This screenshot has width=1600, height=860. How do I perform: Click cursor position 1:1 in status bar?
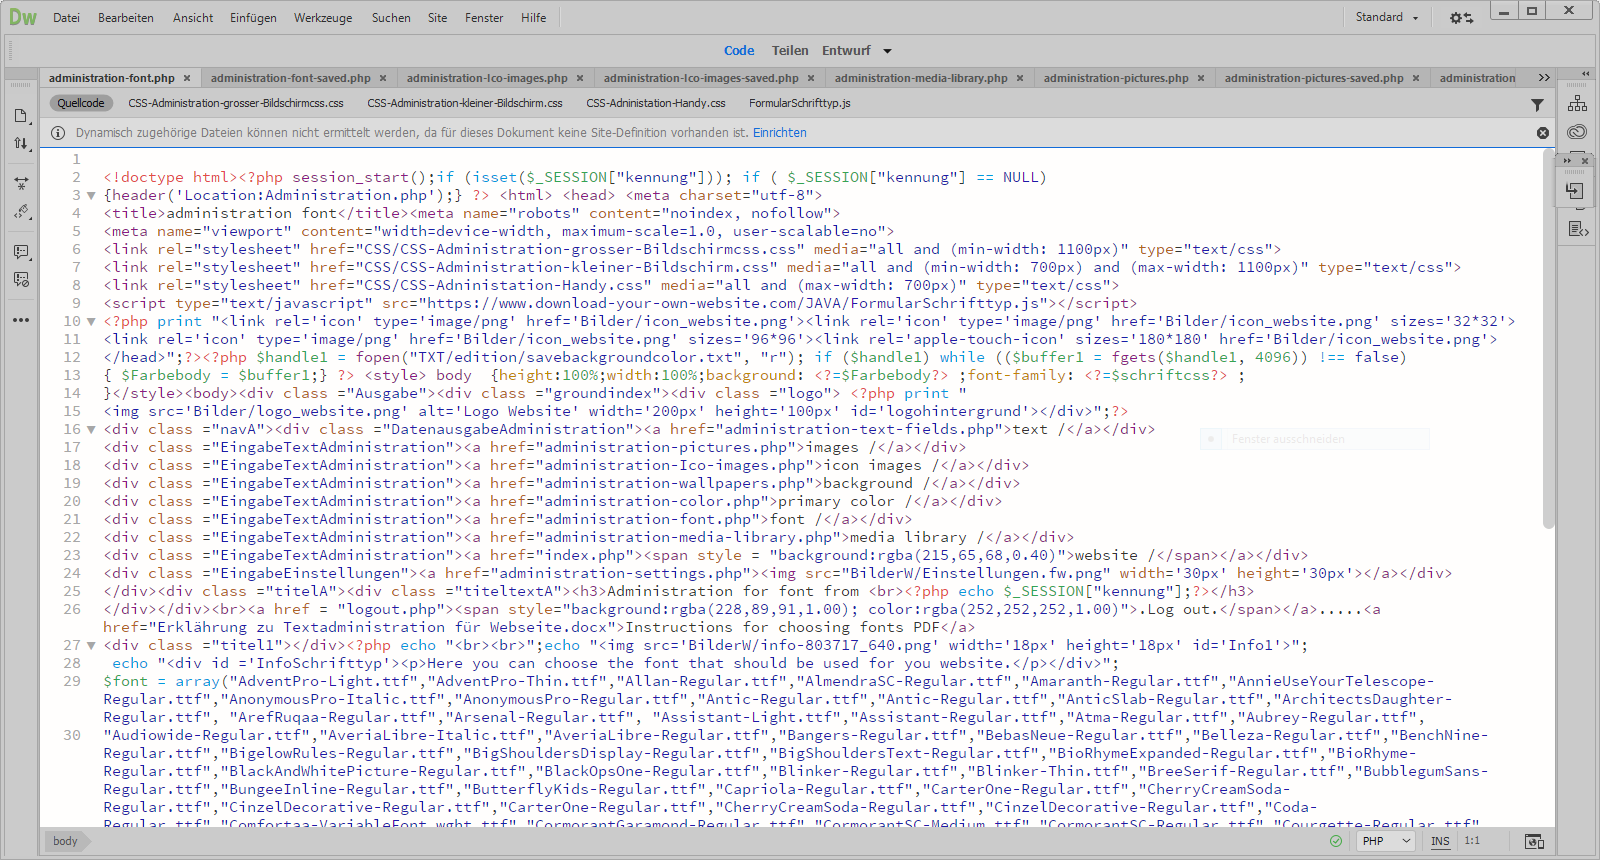1472,841
